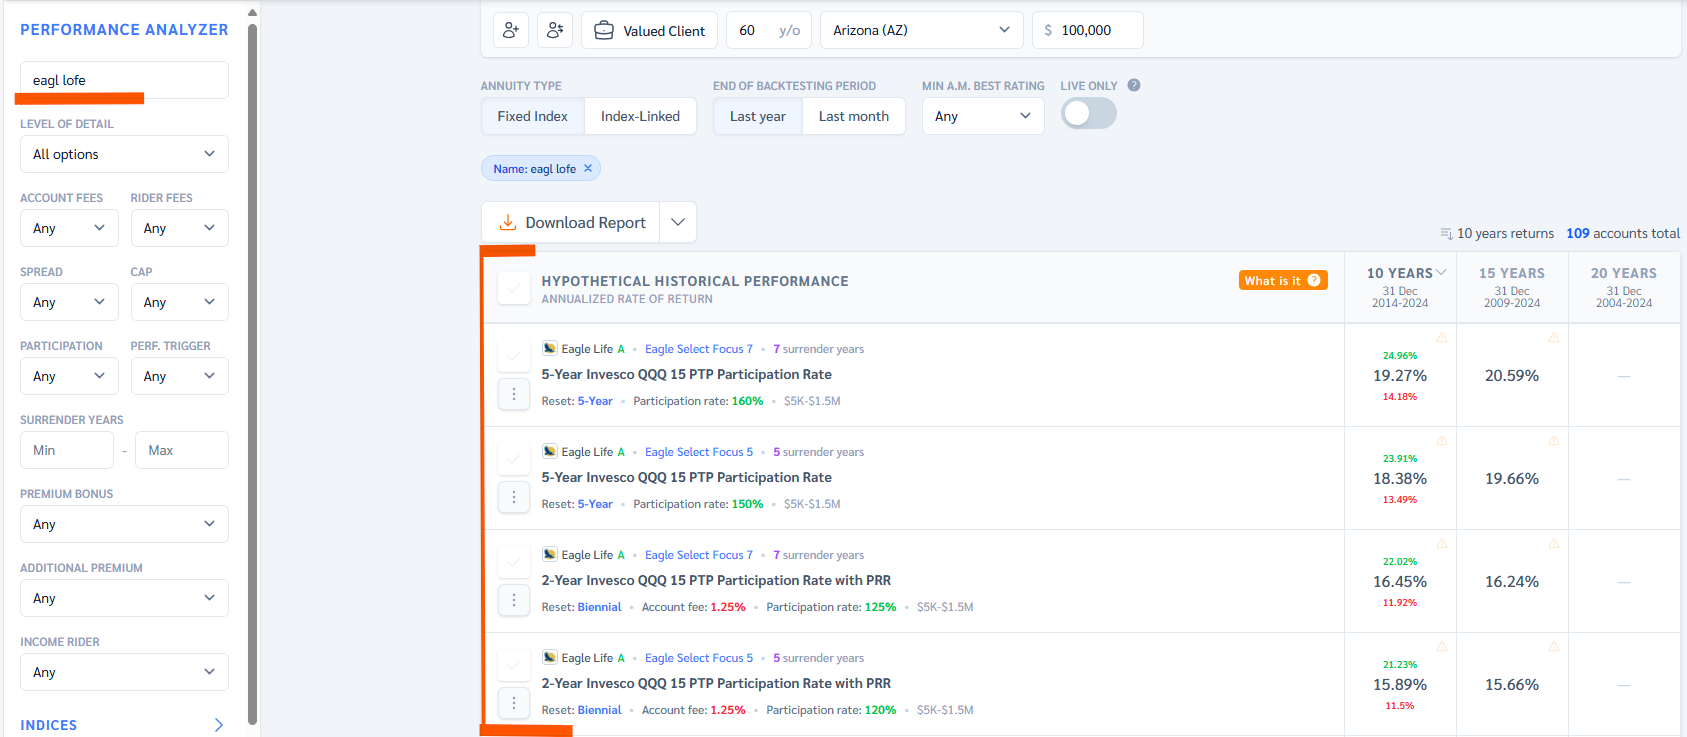Open the Income Rider dropdown
The width and height of the screenshot is (1687, 737).
tap(124, 672)
